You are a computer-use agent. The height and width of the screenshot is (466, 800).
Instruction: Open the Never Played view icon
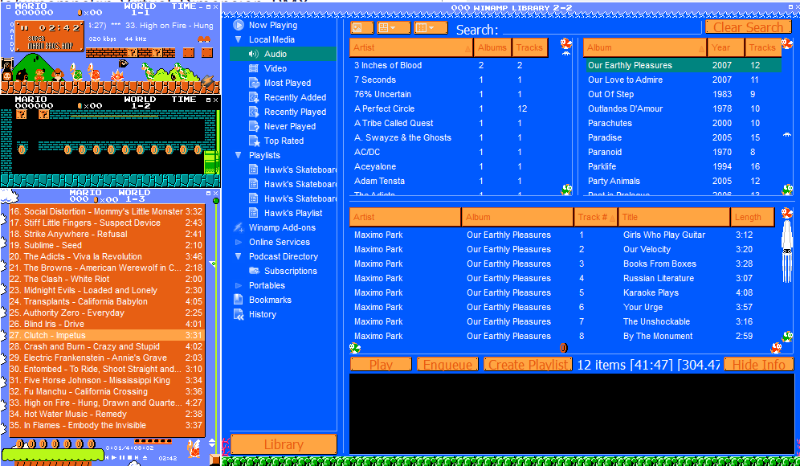tap(254, 126)
